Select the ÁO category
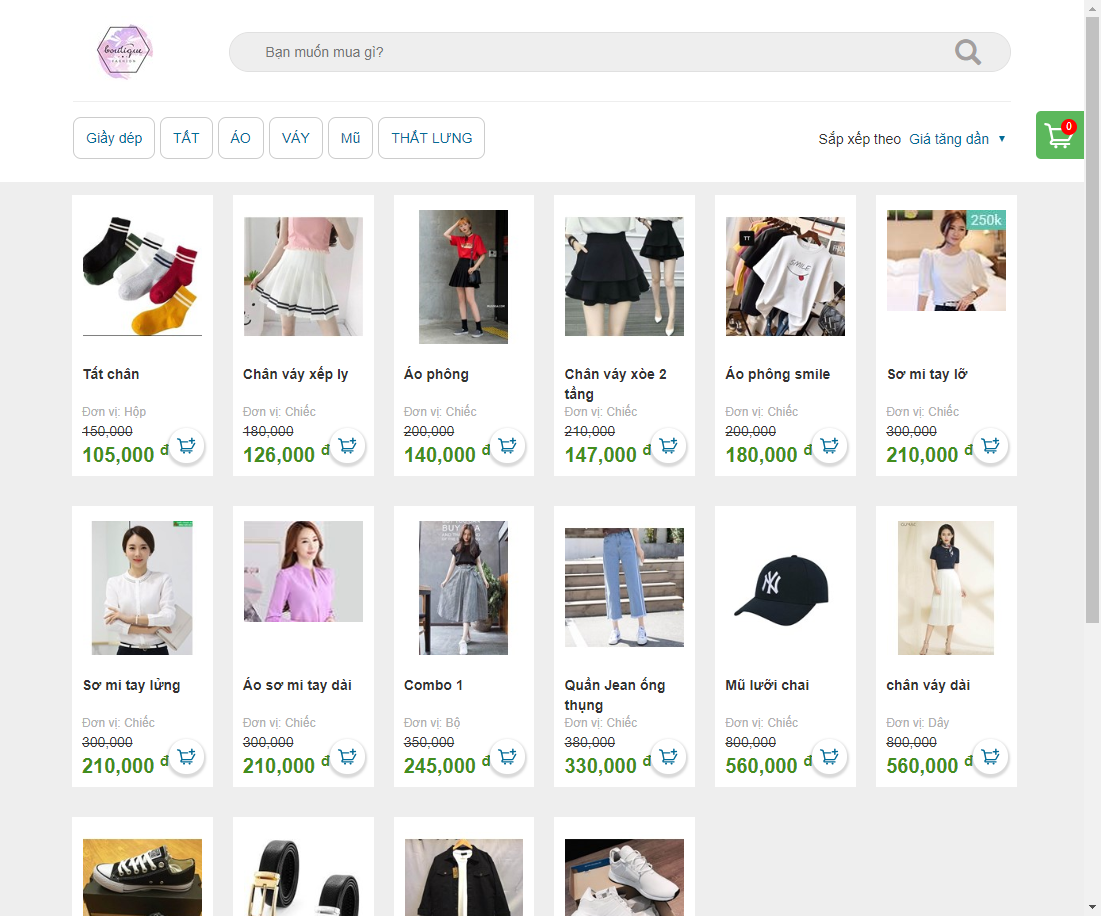Screen dimensions: 1101x916 240,138
